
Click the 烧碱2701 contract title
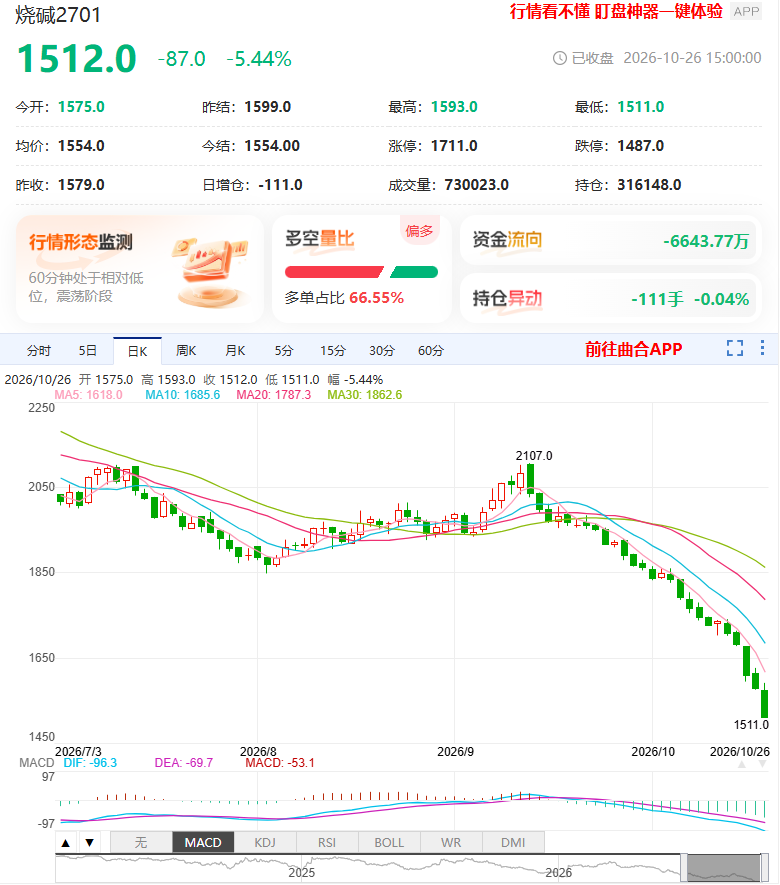(58, 15)
